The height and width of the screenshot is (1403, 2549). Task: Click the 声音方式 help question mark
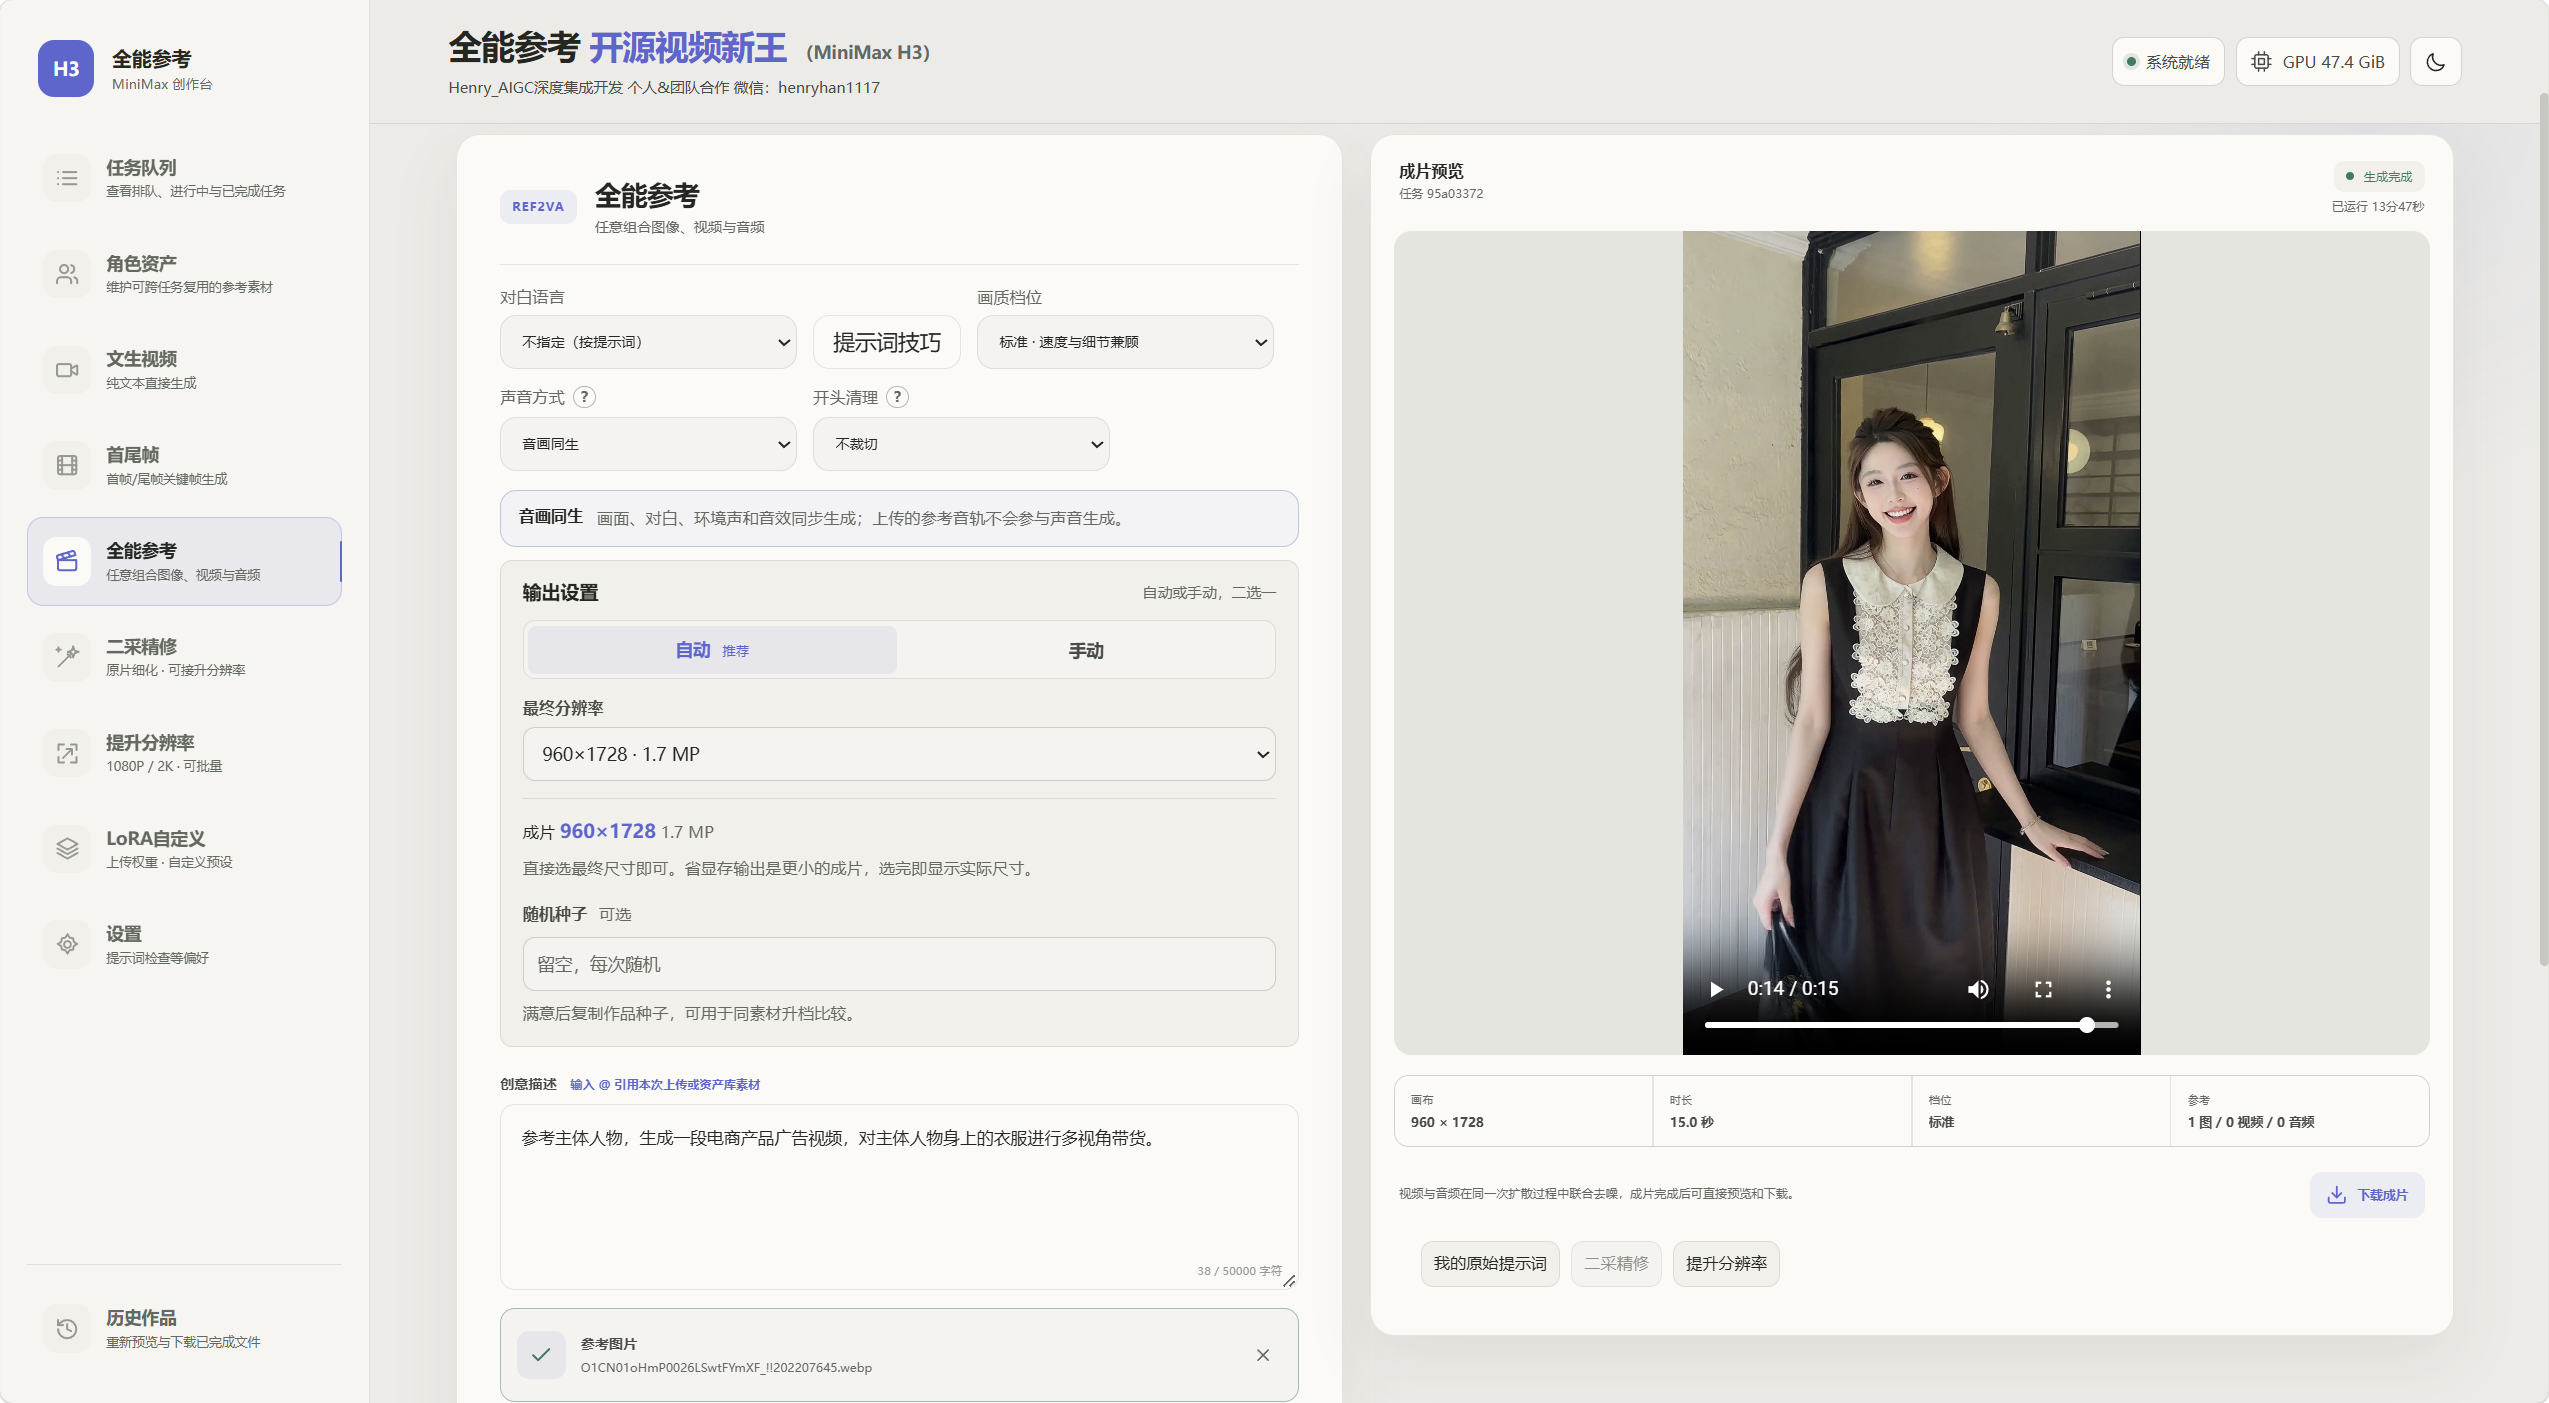(585, 397)
